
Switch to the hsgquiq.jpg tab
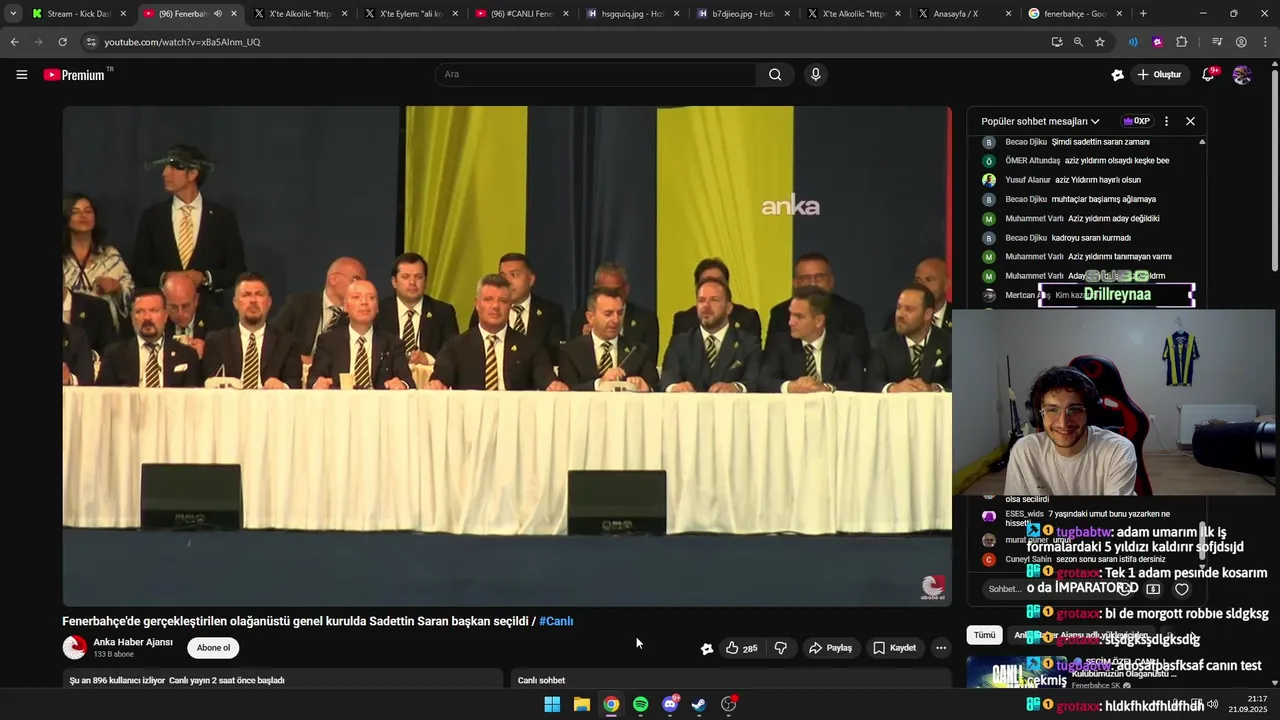[631, 14]
